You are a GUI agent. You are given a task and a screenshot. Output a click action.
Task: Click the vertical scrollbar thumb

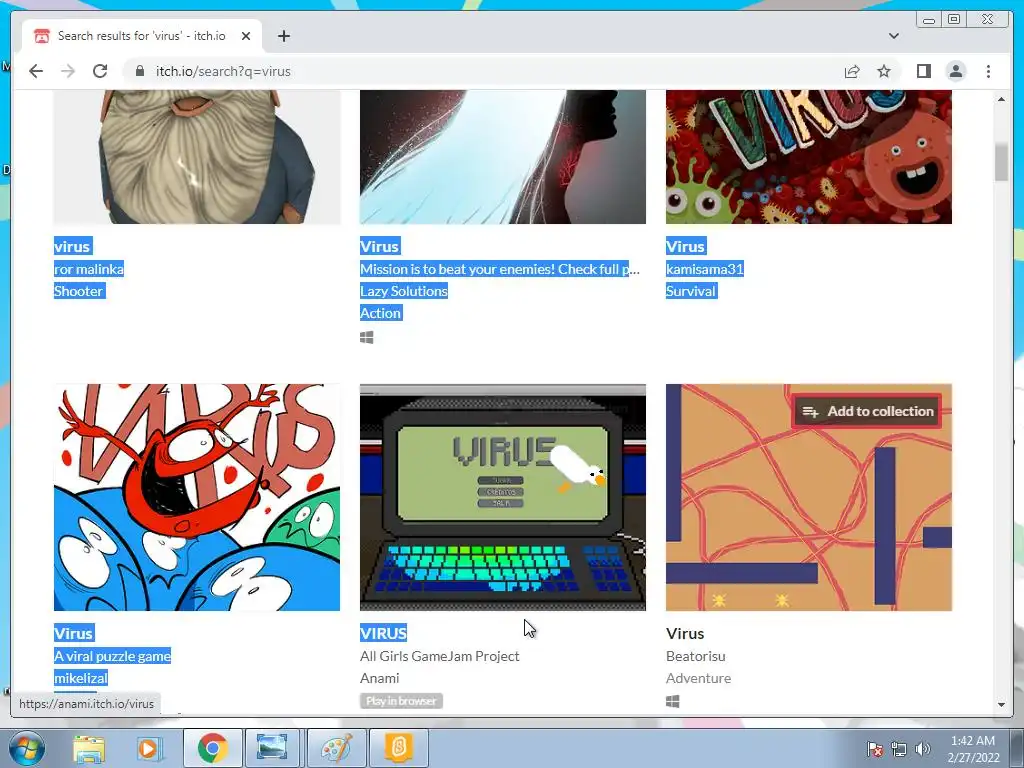point(1001,162)
